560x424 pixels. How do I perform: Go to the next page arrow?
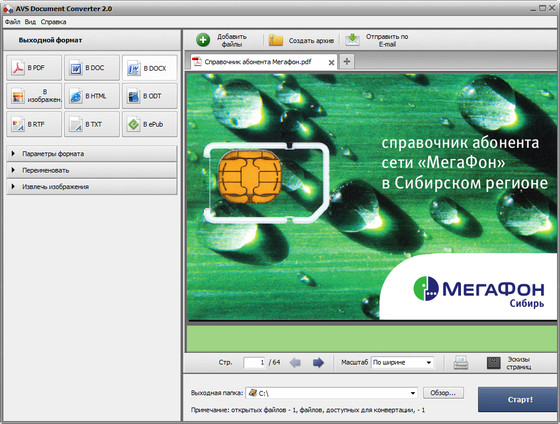(x=318, y=363)
